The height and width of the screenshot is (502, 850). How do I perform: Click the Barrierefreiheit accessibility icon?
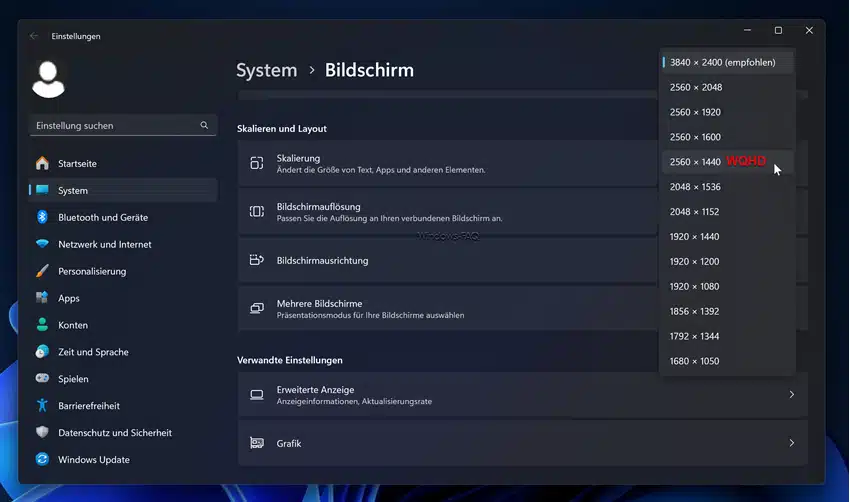[42, 405]
